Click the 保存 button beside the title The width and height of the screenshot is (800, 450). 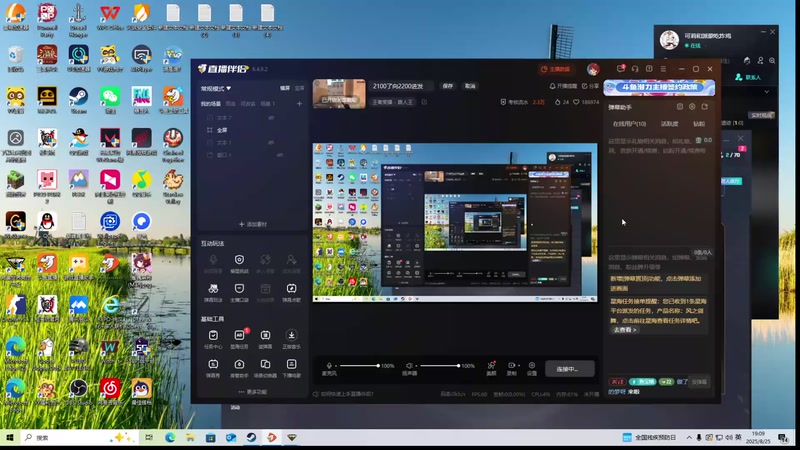447,86
